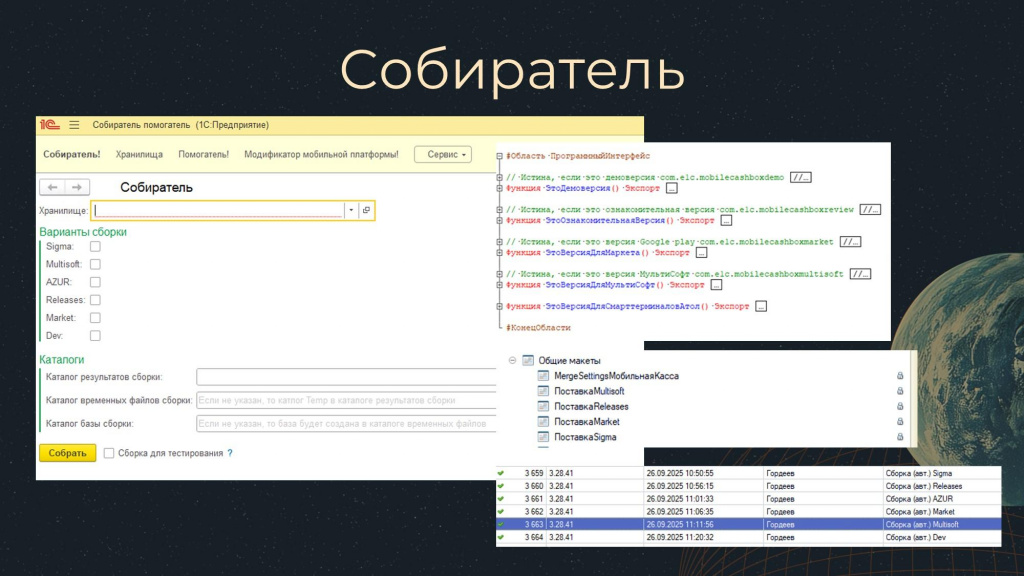The image size is (1024, 576).
Task: Select the row with Сборка (авт.) Dev
Action: pos(748,537)
